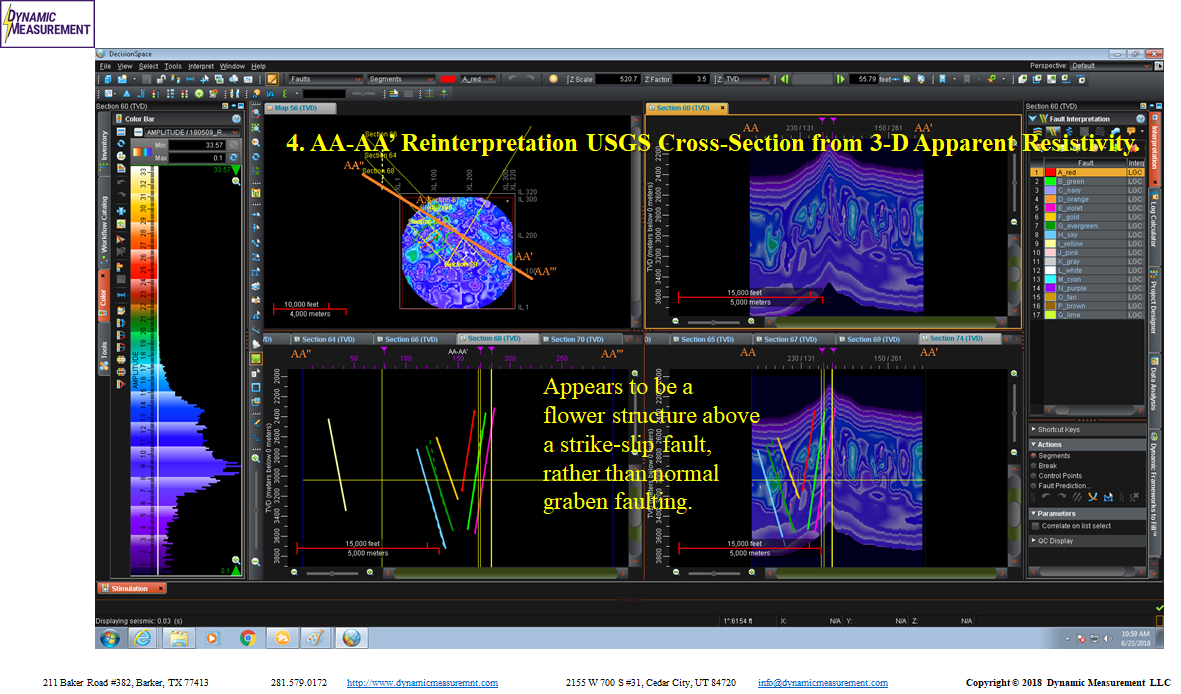Open the Perspective Default dropdown
This screenshot has height=694, width=1181.
coord(1110,66)
